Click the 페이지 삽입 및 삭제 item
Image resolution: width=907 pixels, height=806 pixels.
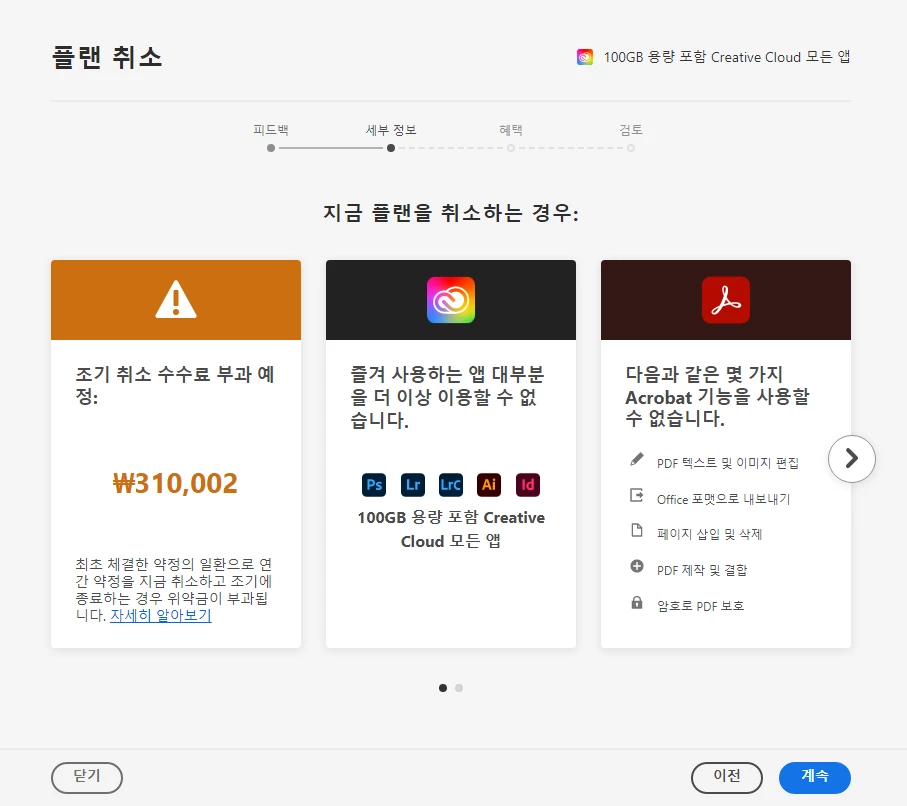[709, 534]
